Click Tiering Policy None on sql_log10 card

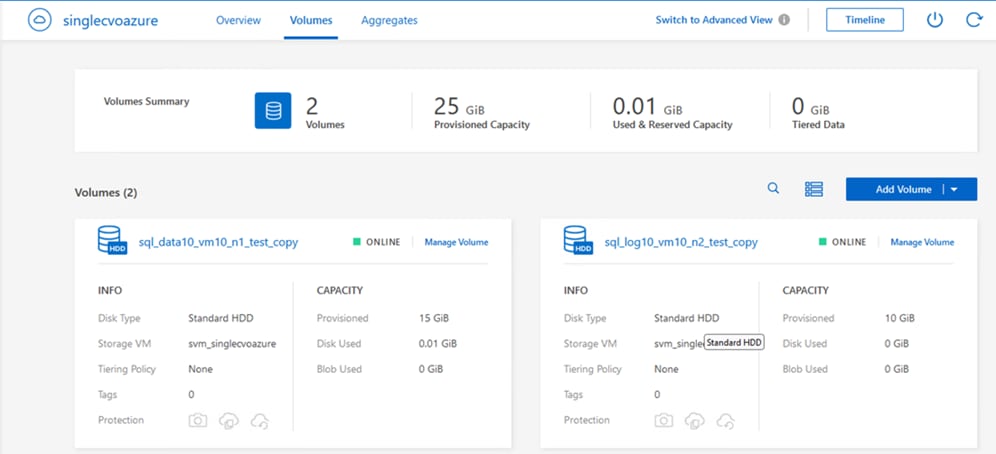[x=666, y=369]
